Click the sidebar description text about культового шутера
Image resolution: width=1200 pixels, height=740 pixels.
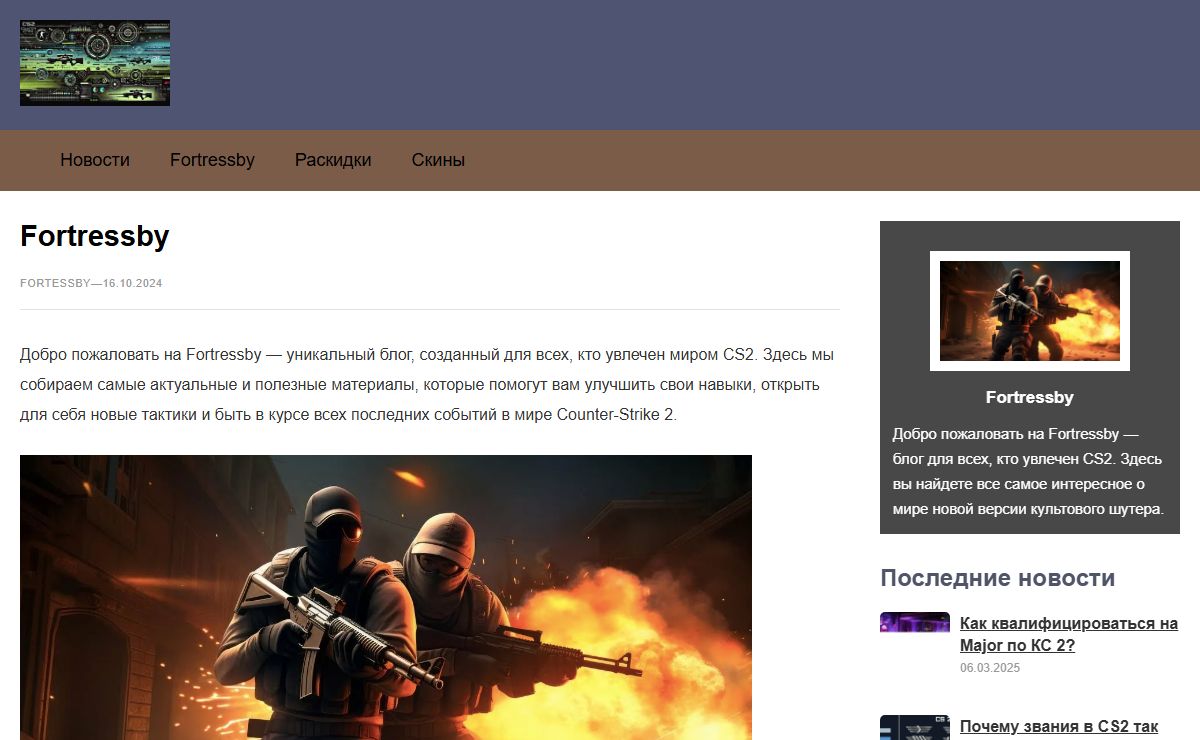click(1029, 472)
